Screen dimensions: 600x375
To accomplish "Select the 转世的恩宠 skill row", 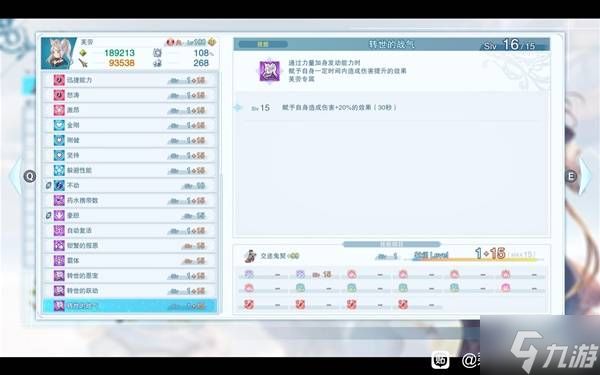I will 130,276.
